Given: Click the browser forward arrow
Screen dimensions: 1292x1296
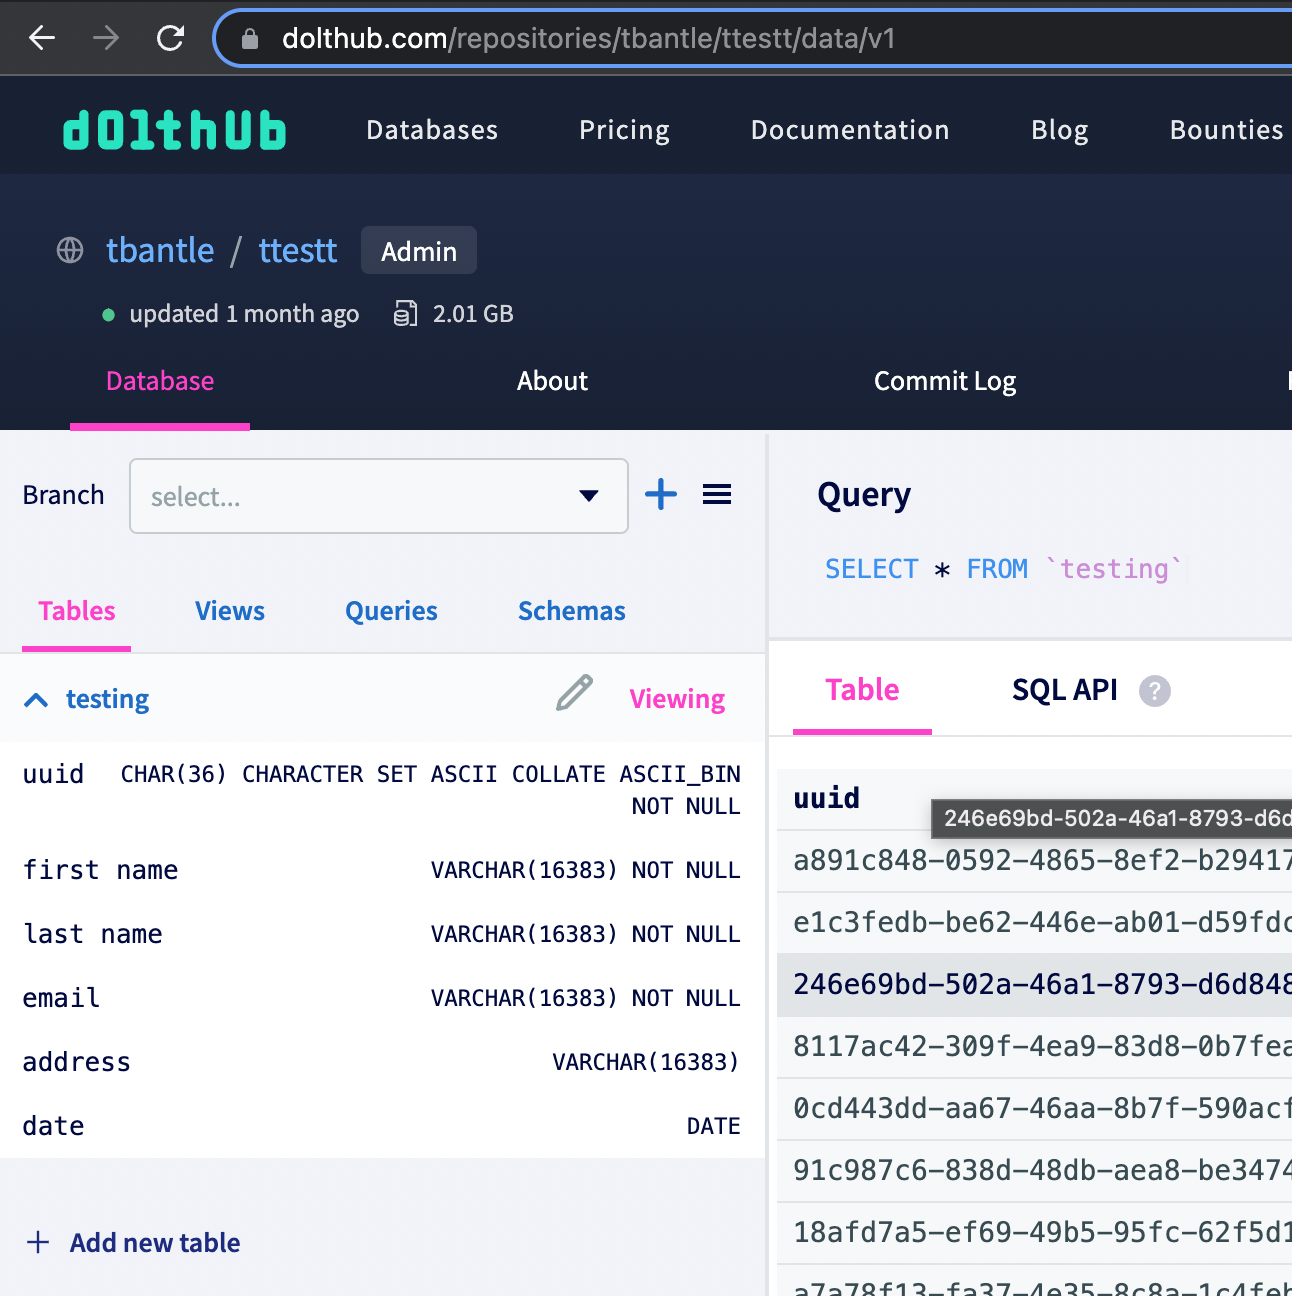Looking at the screenshot, I should click(106, 38).
